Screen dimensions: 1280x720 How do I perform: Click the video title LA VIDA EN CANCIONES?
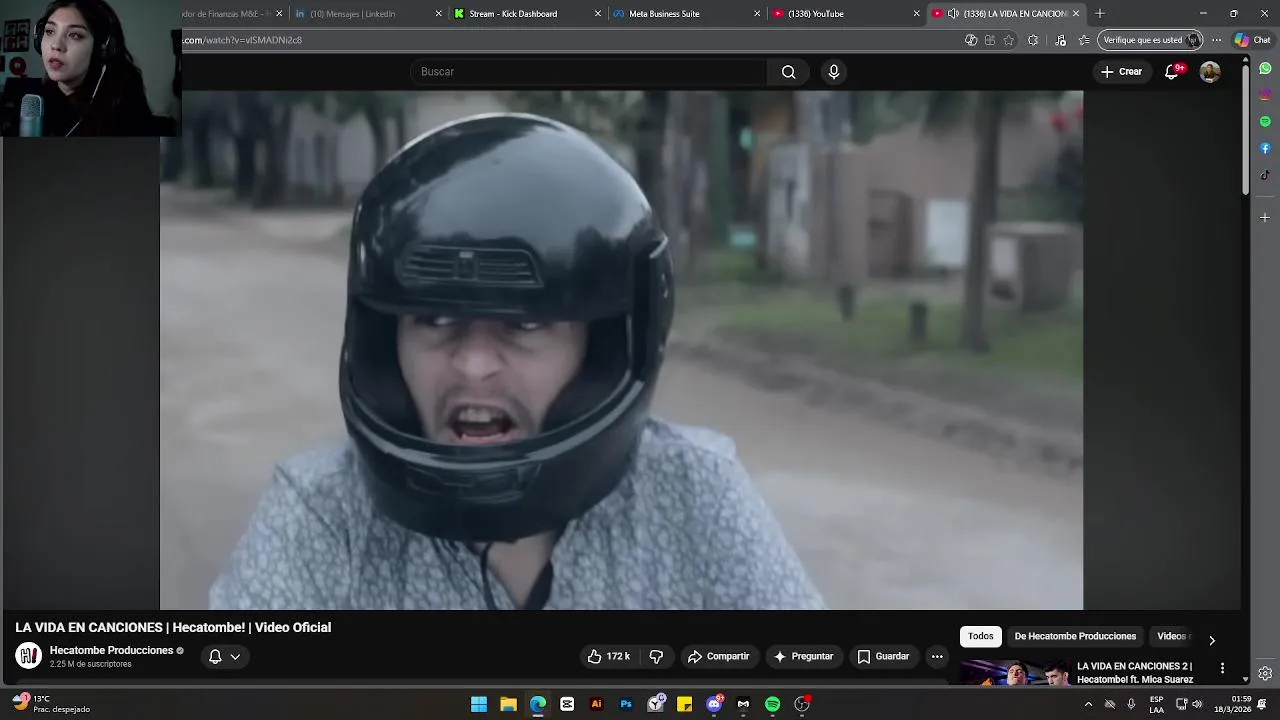(173, 627)
